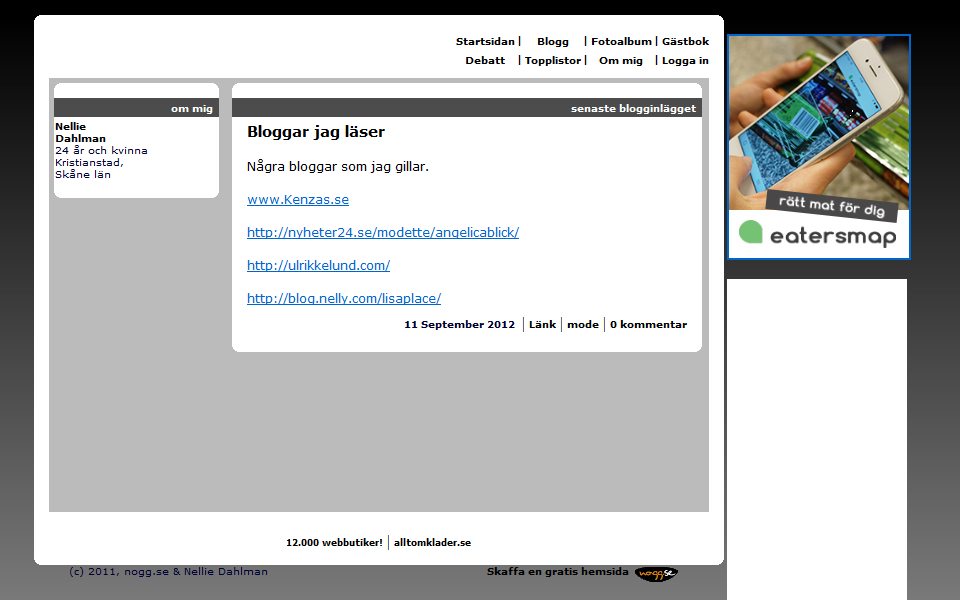Screen dimensions: 960x600
Task: Click the Länk permalink under the post
Action: (542, 325)
